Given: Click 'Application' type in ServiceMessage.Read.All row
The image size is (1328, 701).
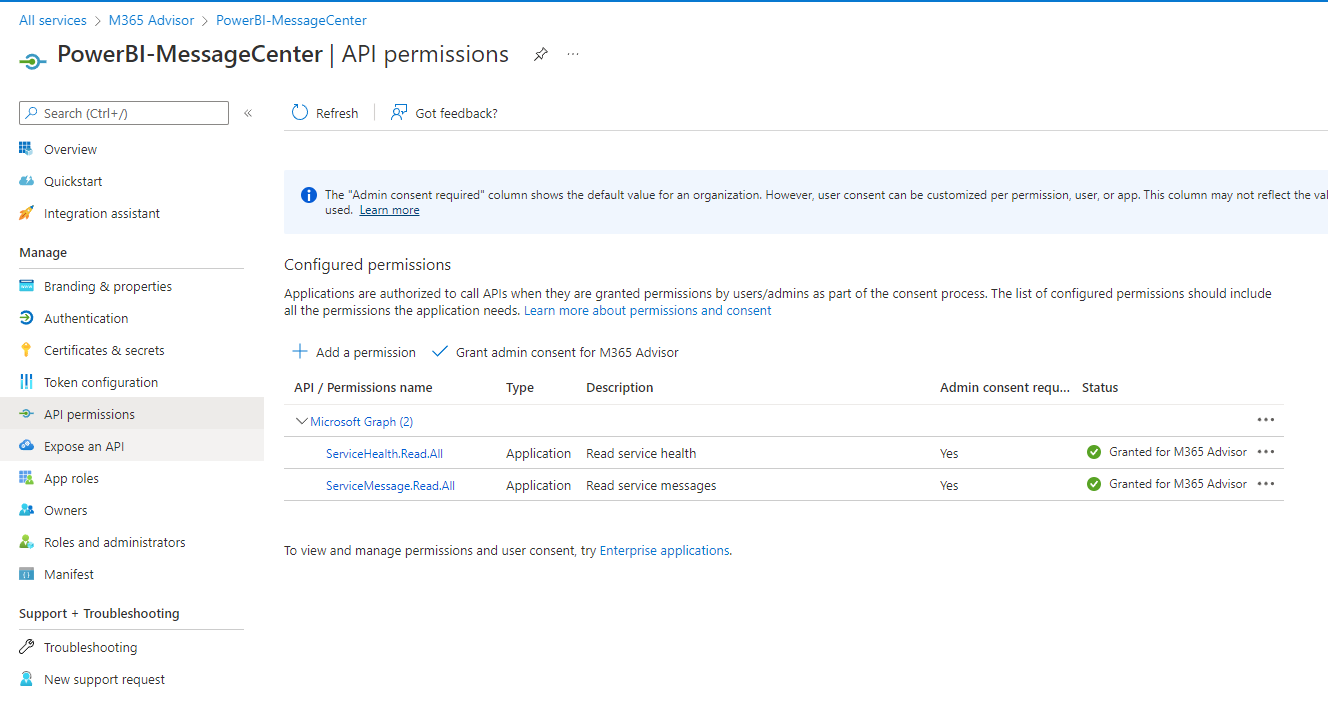Looking at the screenshot, I should [x=538, y=485].
